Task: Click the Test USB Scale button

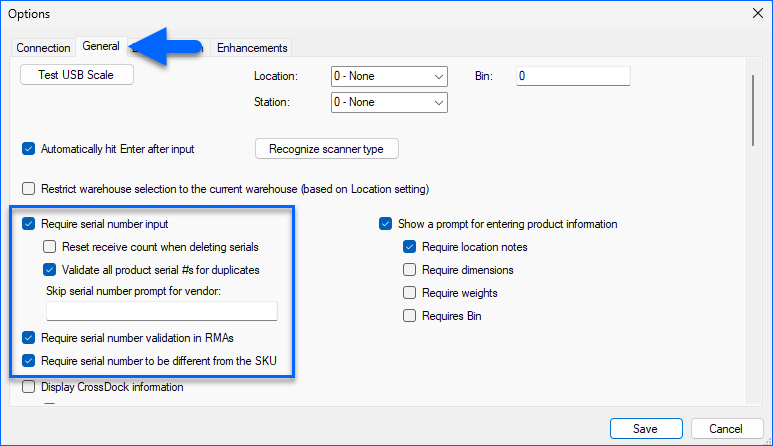Action: 77,76
